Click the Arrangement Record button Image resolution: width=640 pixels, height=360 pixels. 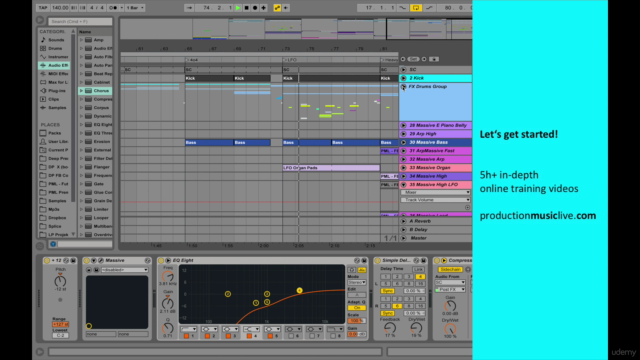tap(255, 8)
